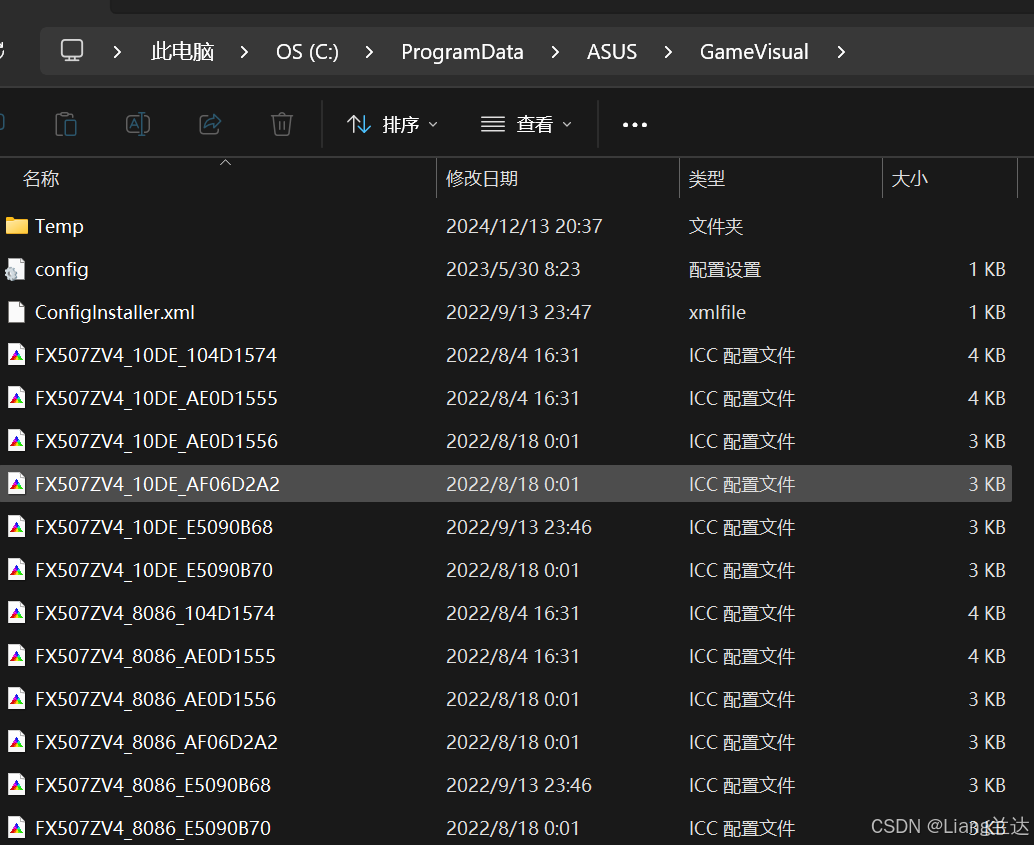The height and width of the screenshot is (845, 1034).
Task: Click config's date 2023/5/30 8:23
Action: (x=513, y=269)
